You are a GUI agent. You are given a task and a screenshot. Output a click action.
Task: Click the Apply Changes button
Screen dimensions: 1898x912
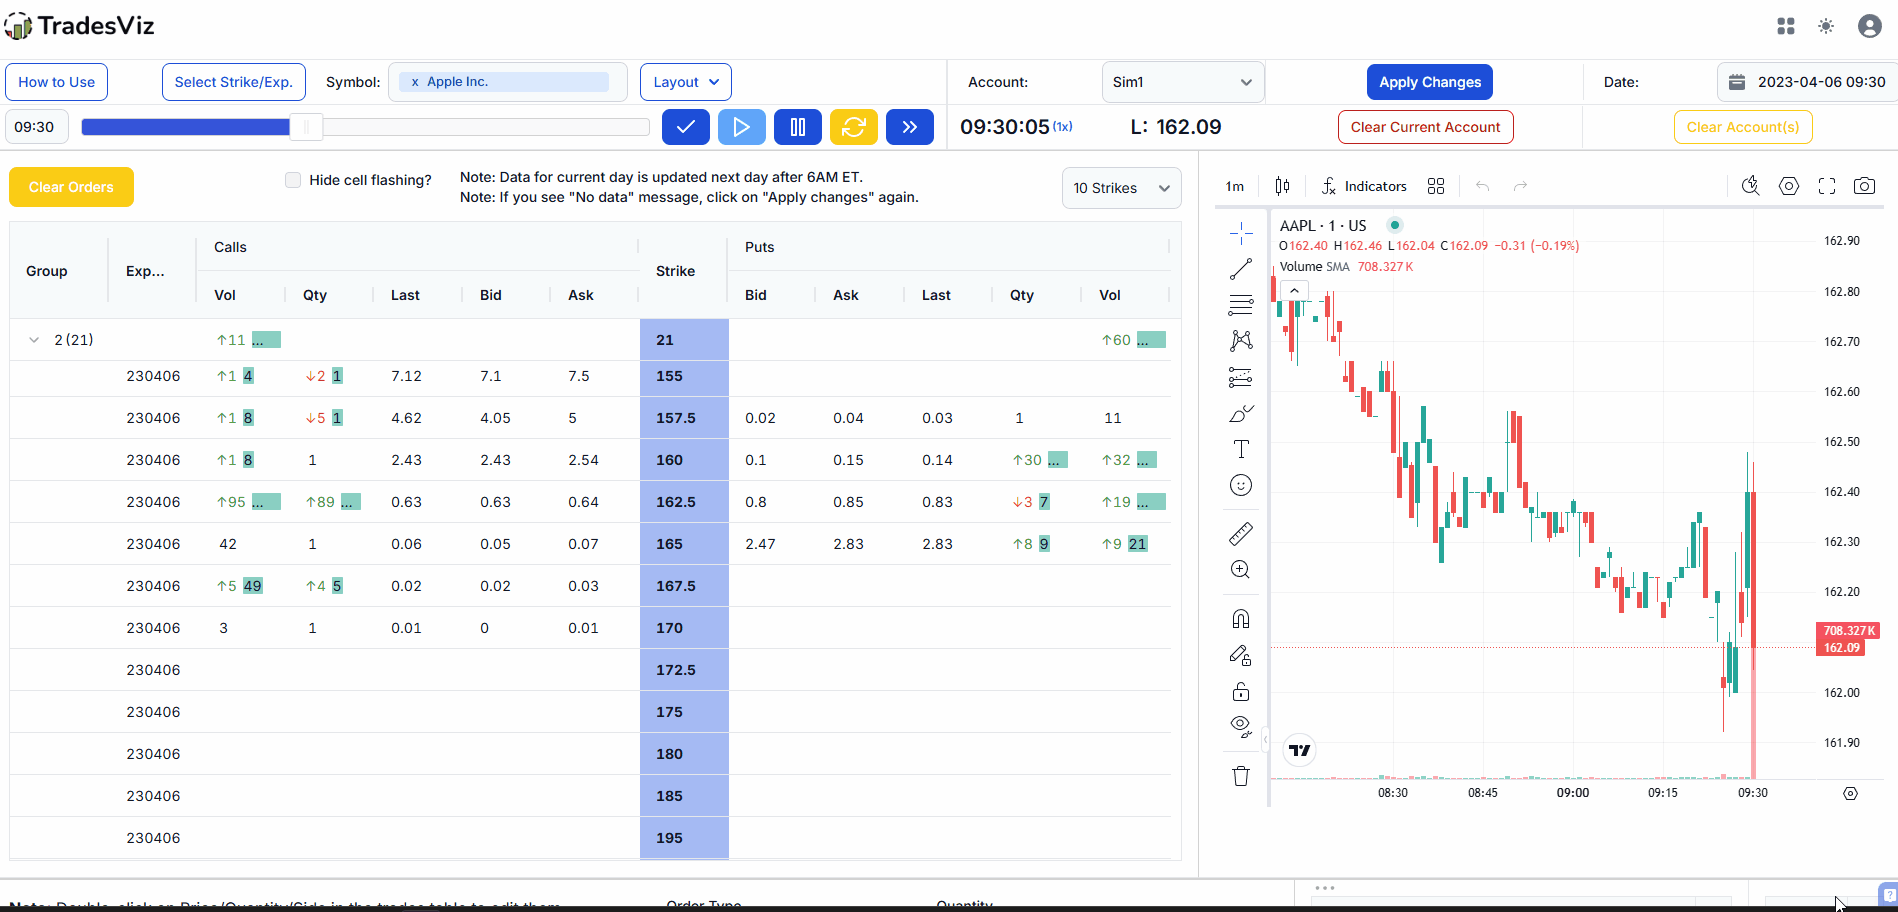(x=1429, y=82)
